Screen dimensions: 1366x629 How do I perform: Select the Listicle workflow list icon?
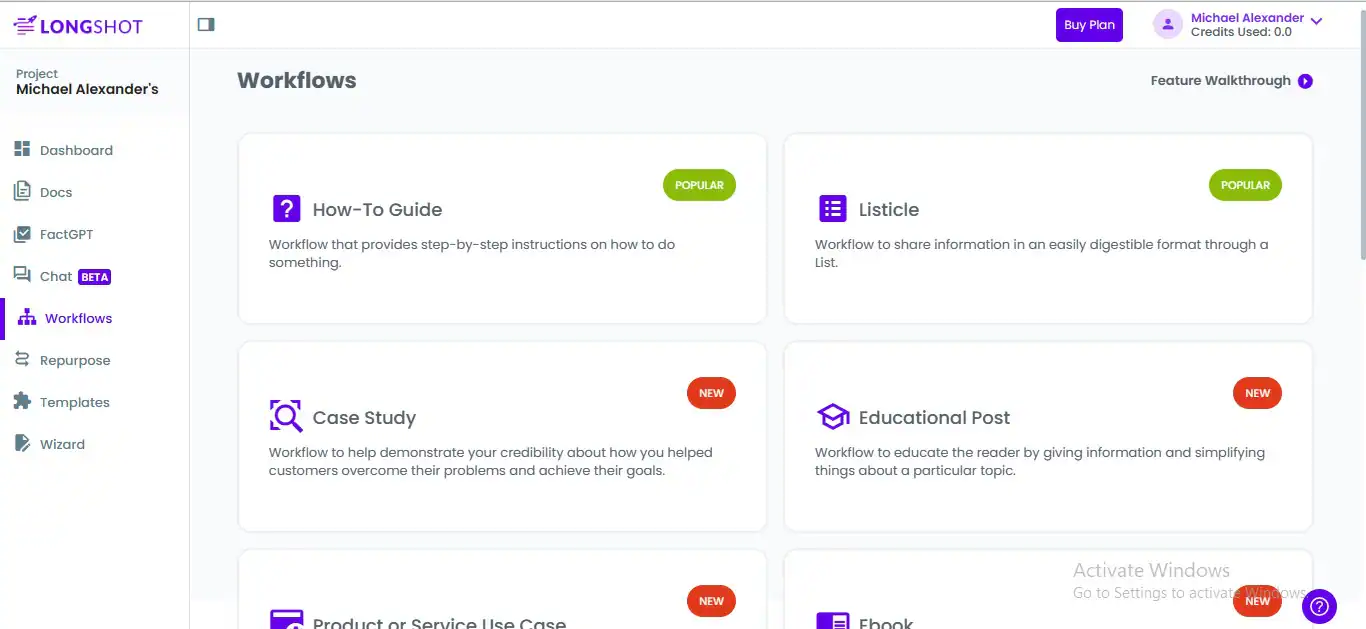[832, 209]
